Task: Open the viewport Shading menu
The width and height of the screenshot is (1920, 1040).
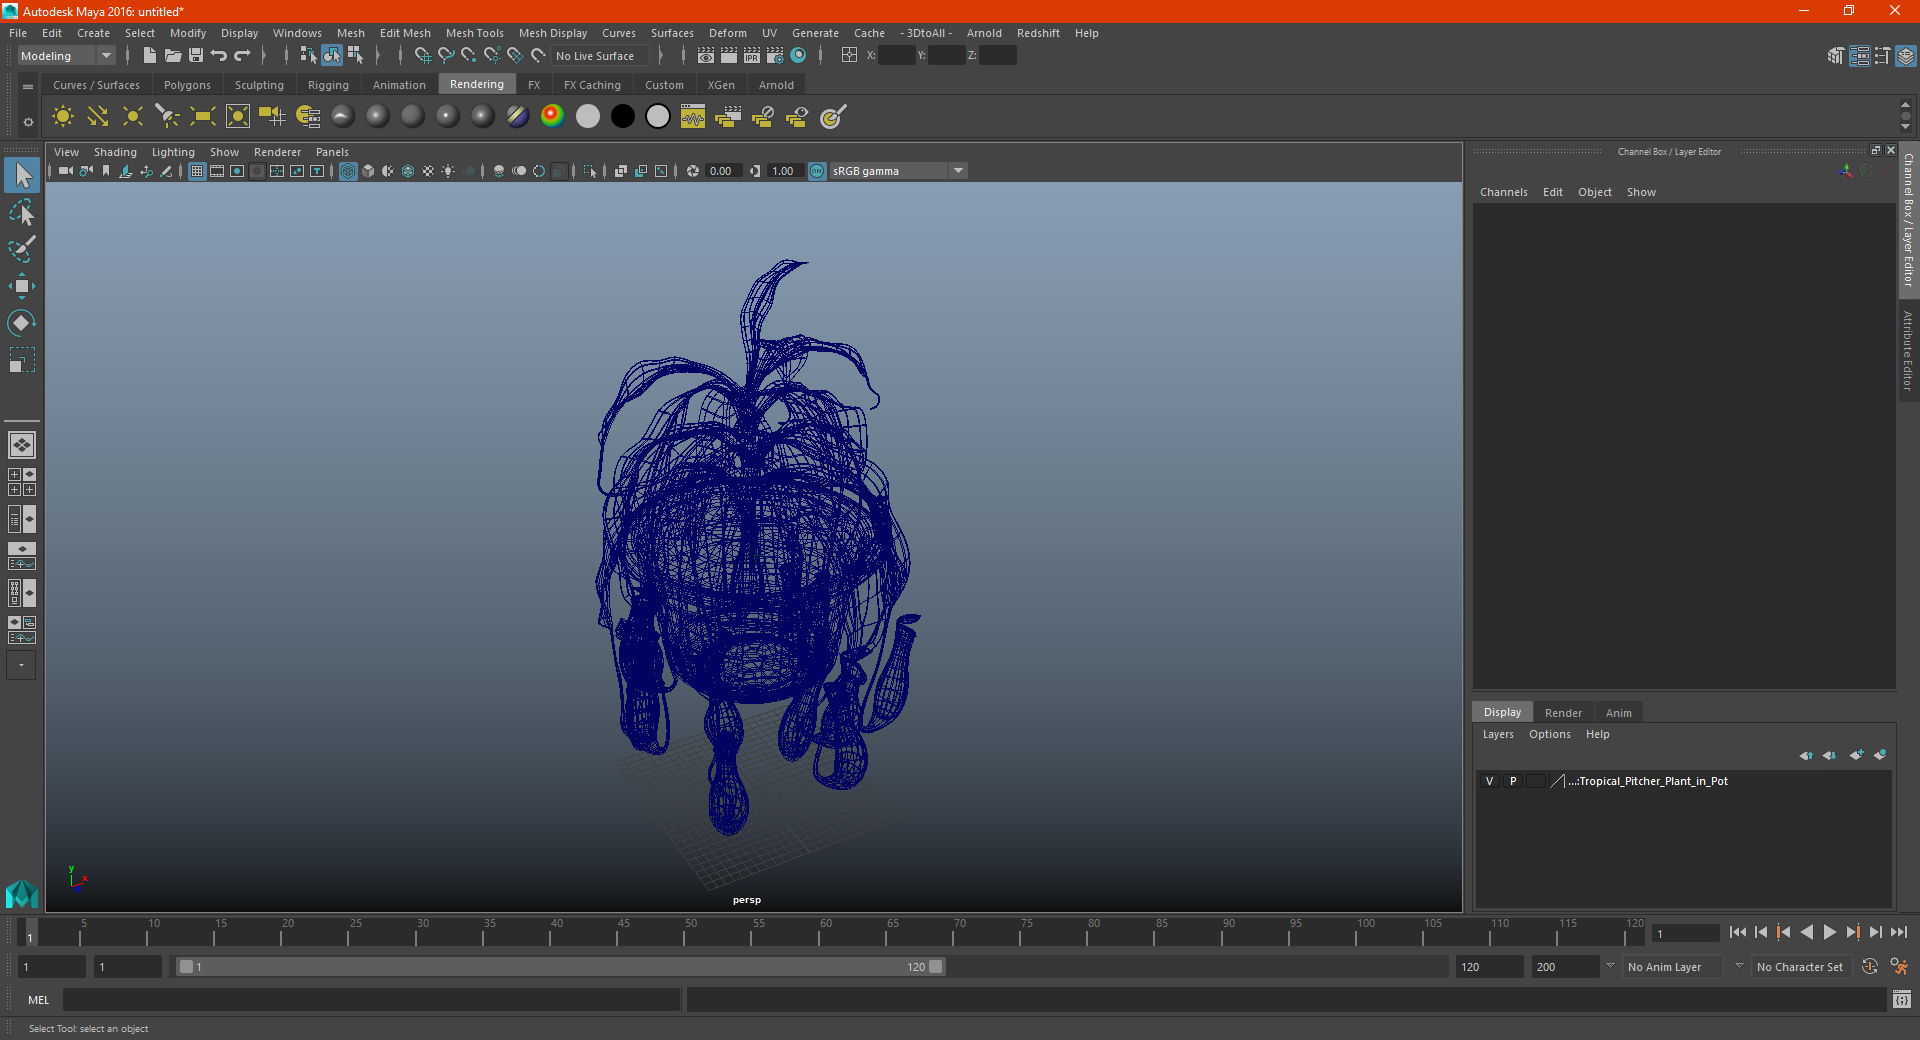Action: click(x=115, y=152)
